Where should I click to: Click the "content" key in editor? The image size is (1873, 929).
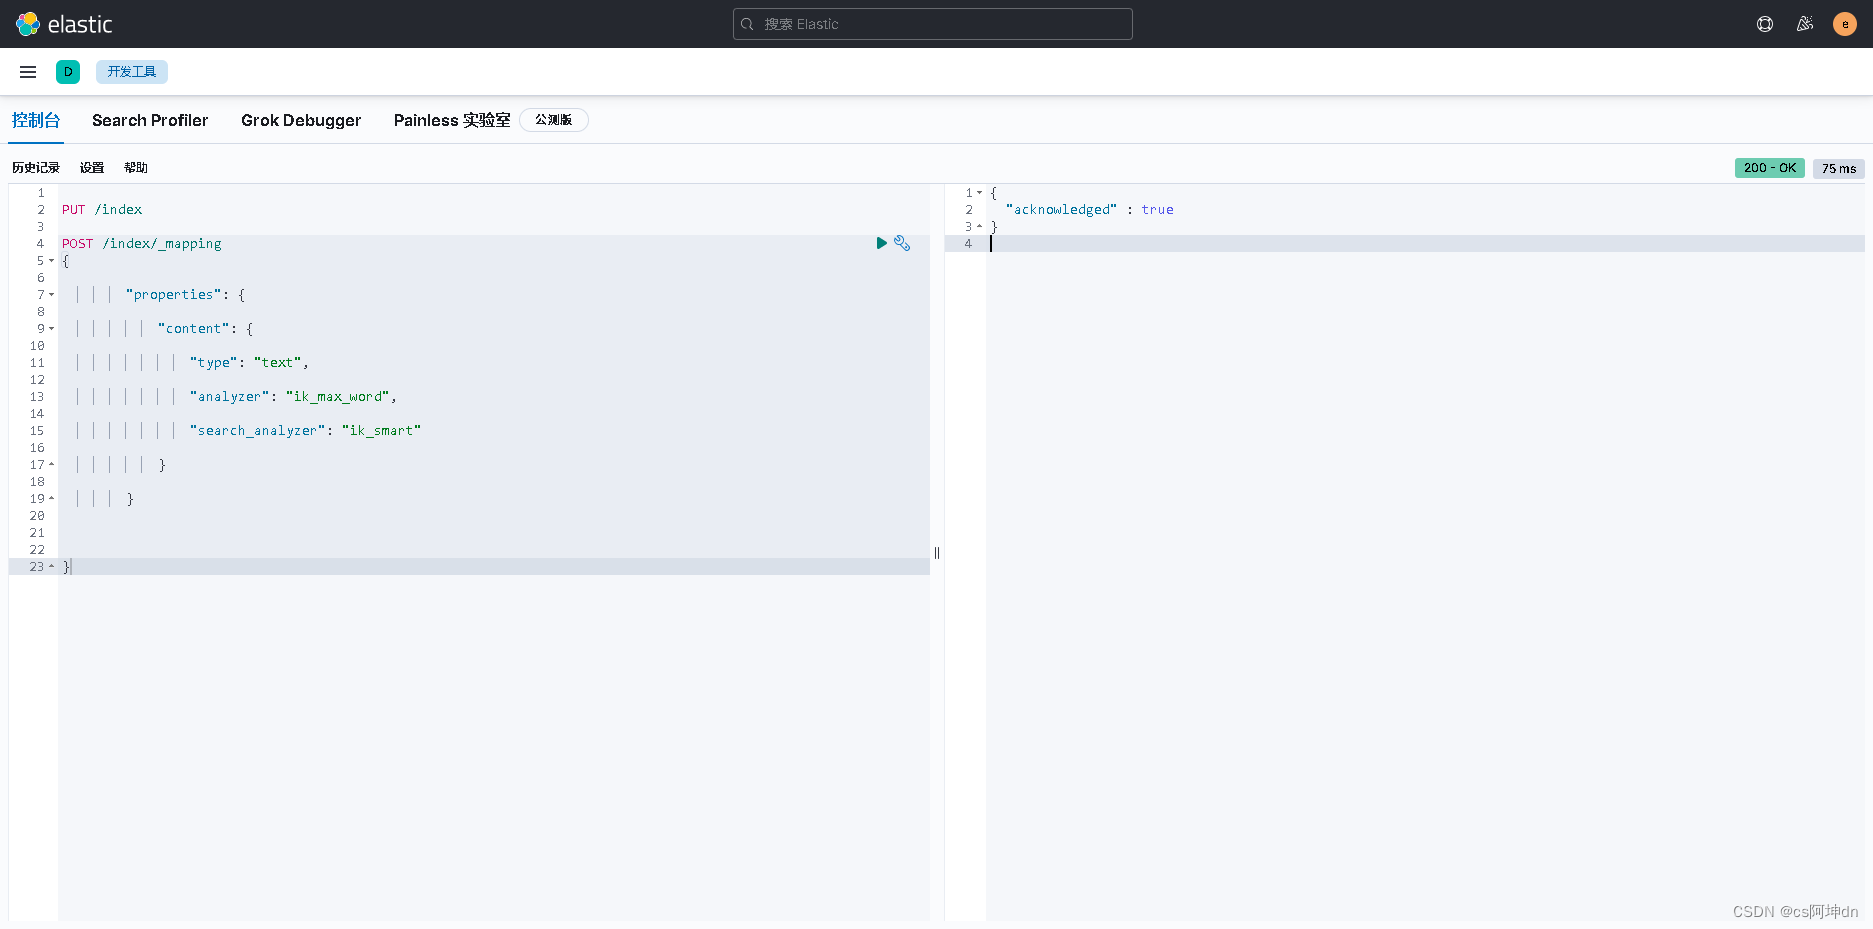193,329
